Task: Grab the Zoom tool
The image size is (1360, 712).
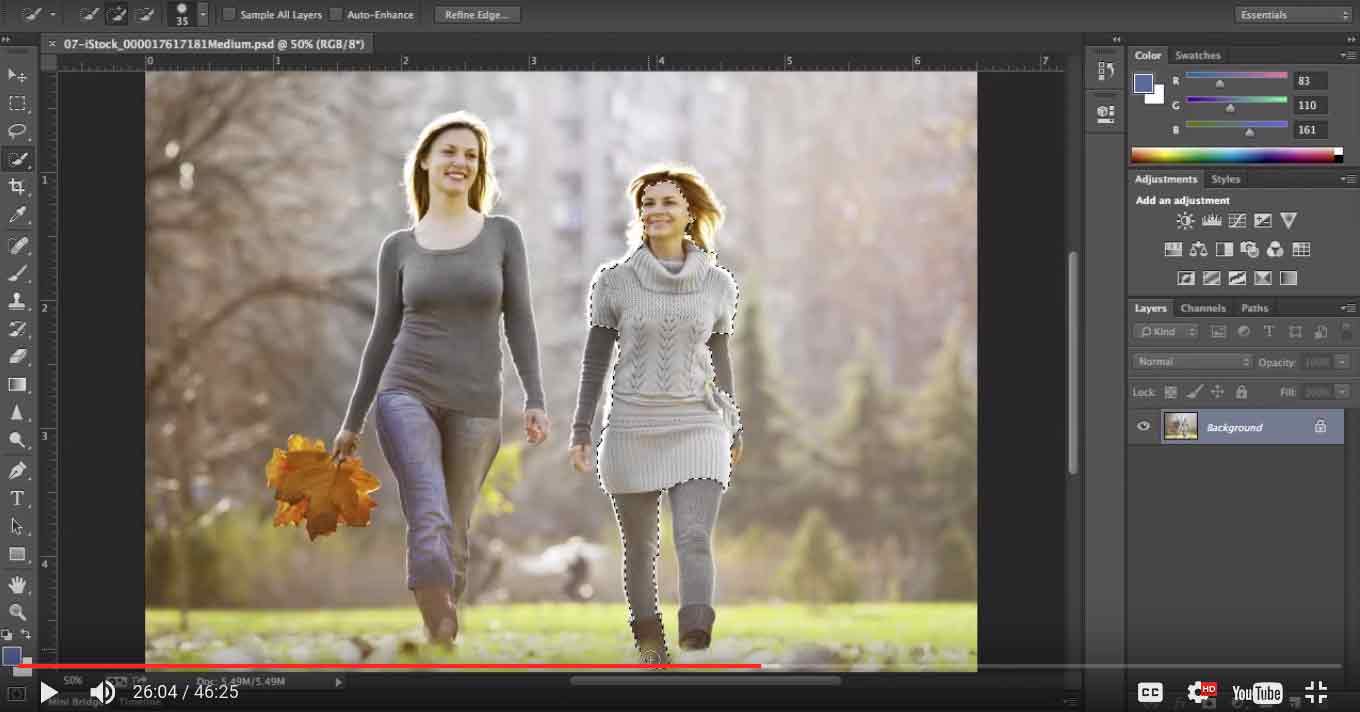Action: tap(18, 612)
